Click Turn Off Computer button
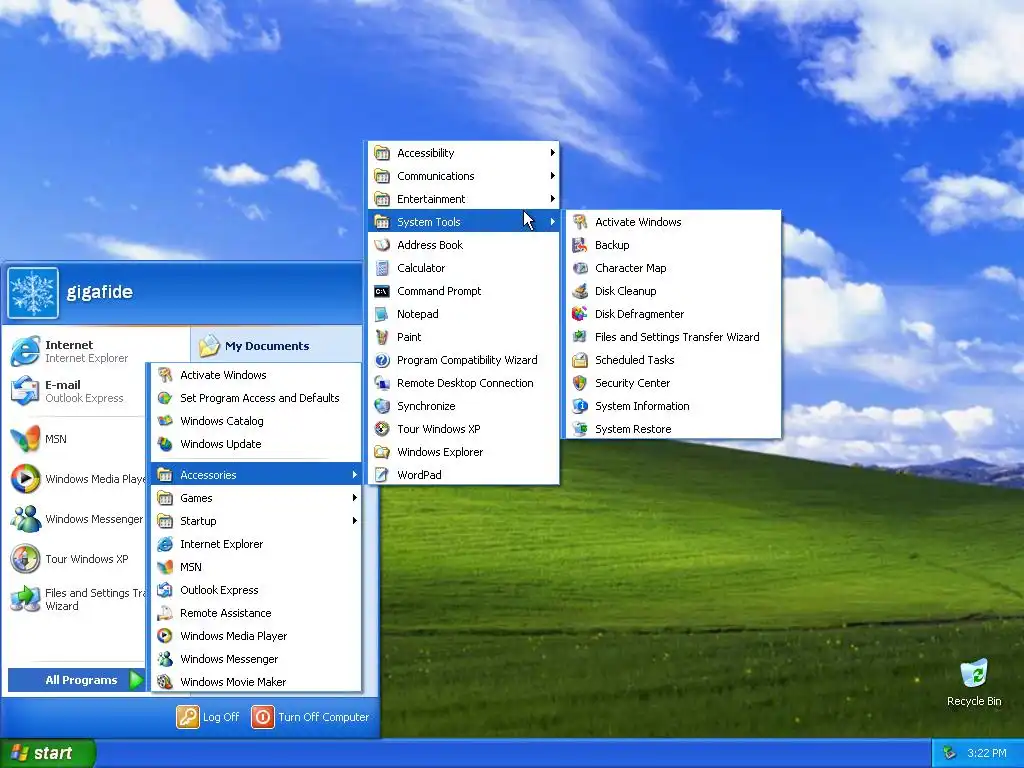The height and width of the screenshot is (768, 1024). coord(311,717)
